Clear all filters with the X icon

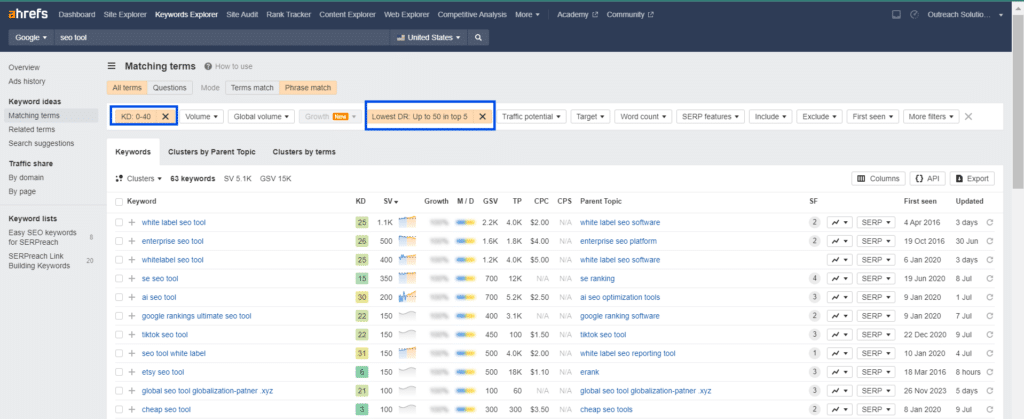click(x=968, y=116)
